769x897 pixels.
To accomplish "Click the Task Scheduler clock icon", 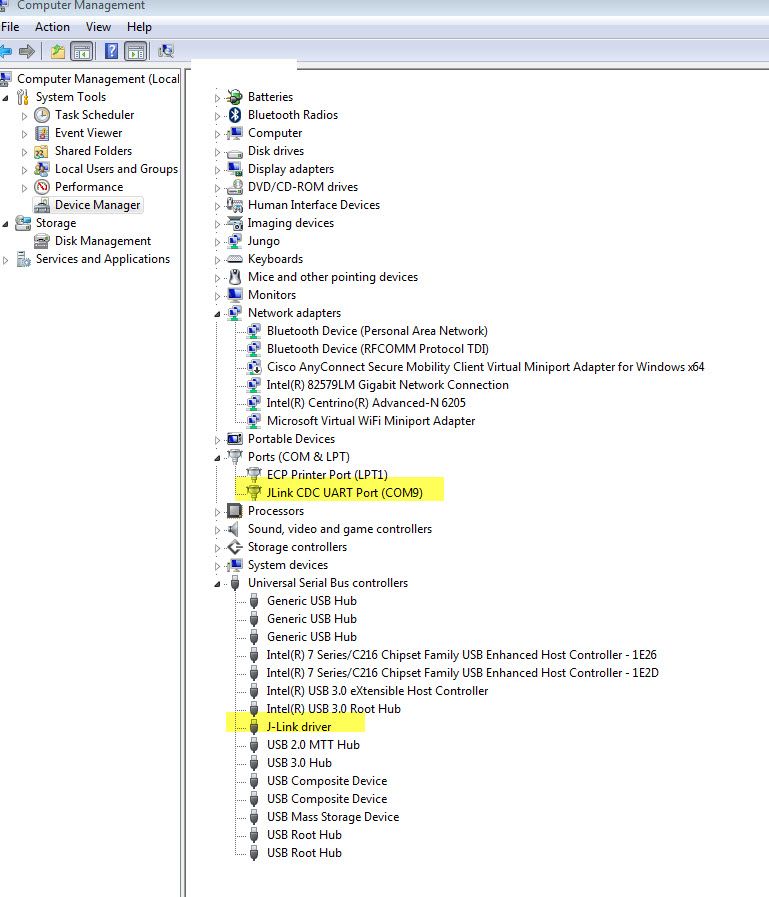I will (42, 115).
